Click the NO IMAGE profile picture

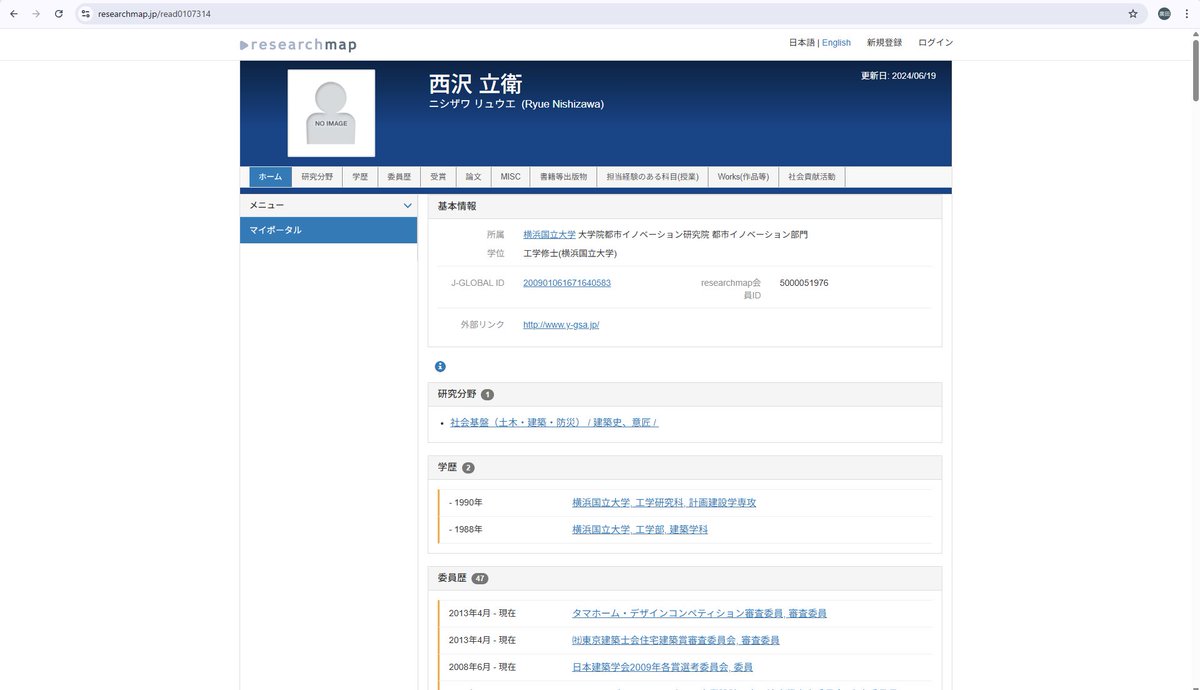pos(331,113)
